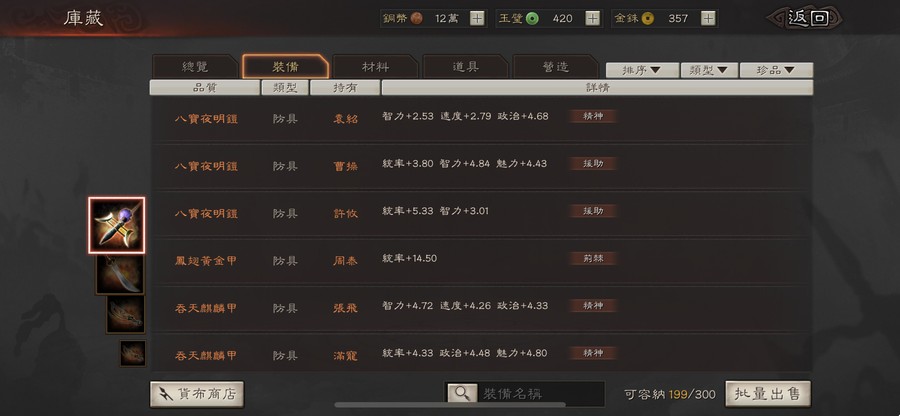Switch to the 材料 tab
The width and height of the screenshot is (900, 416).
tap(375, 67)
